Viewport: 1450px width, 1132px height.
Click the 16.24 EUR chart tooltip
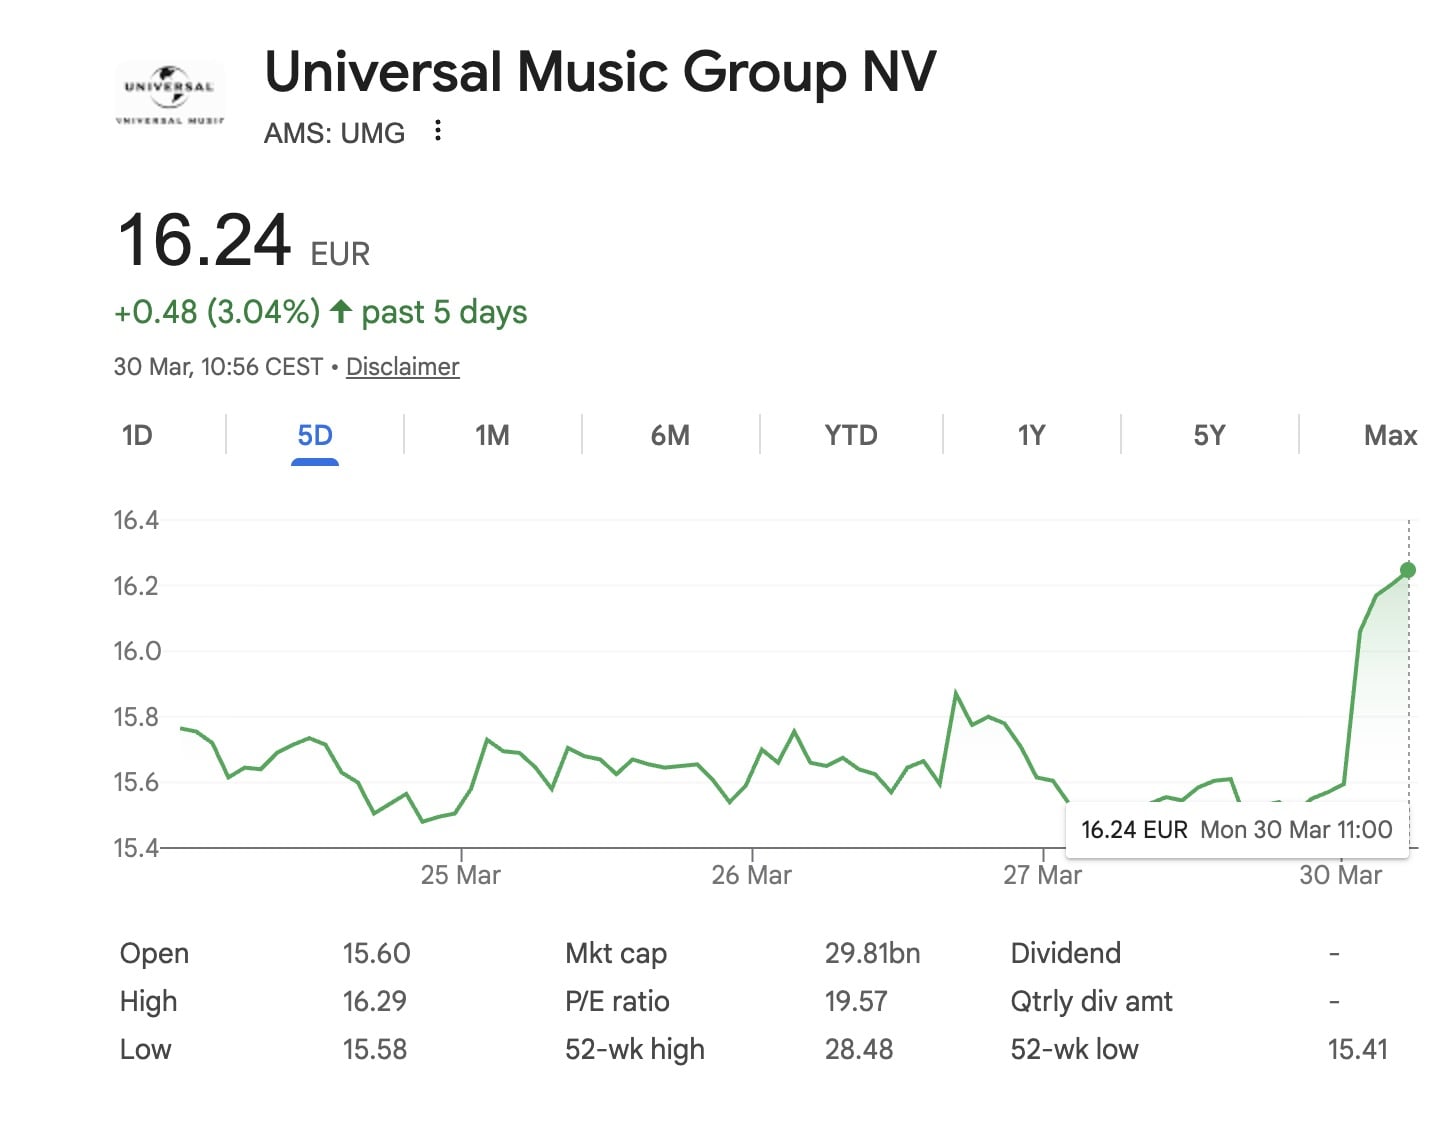1236,830
